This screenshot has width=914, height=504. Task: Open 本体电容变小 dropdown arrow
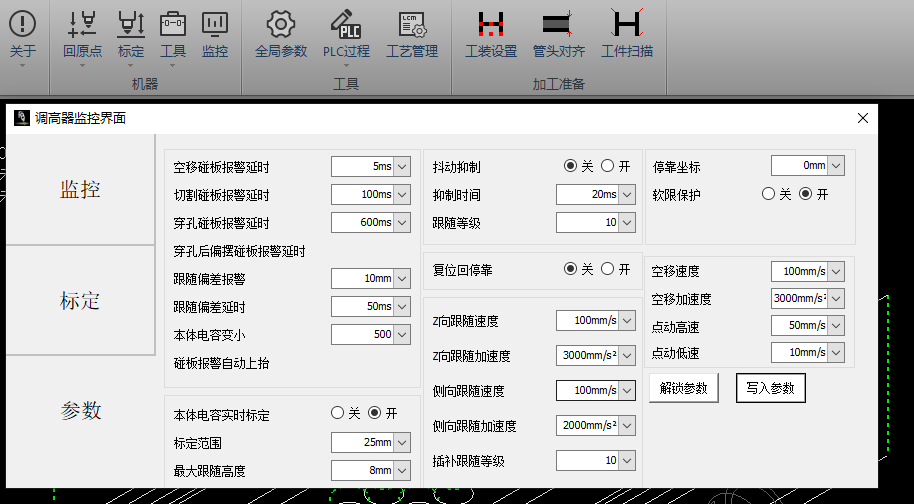(402, 334)
